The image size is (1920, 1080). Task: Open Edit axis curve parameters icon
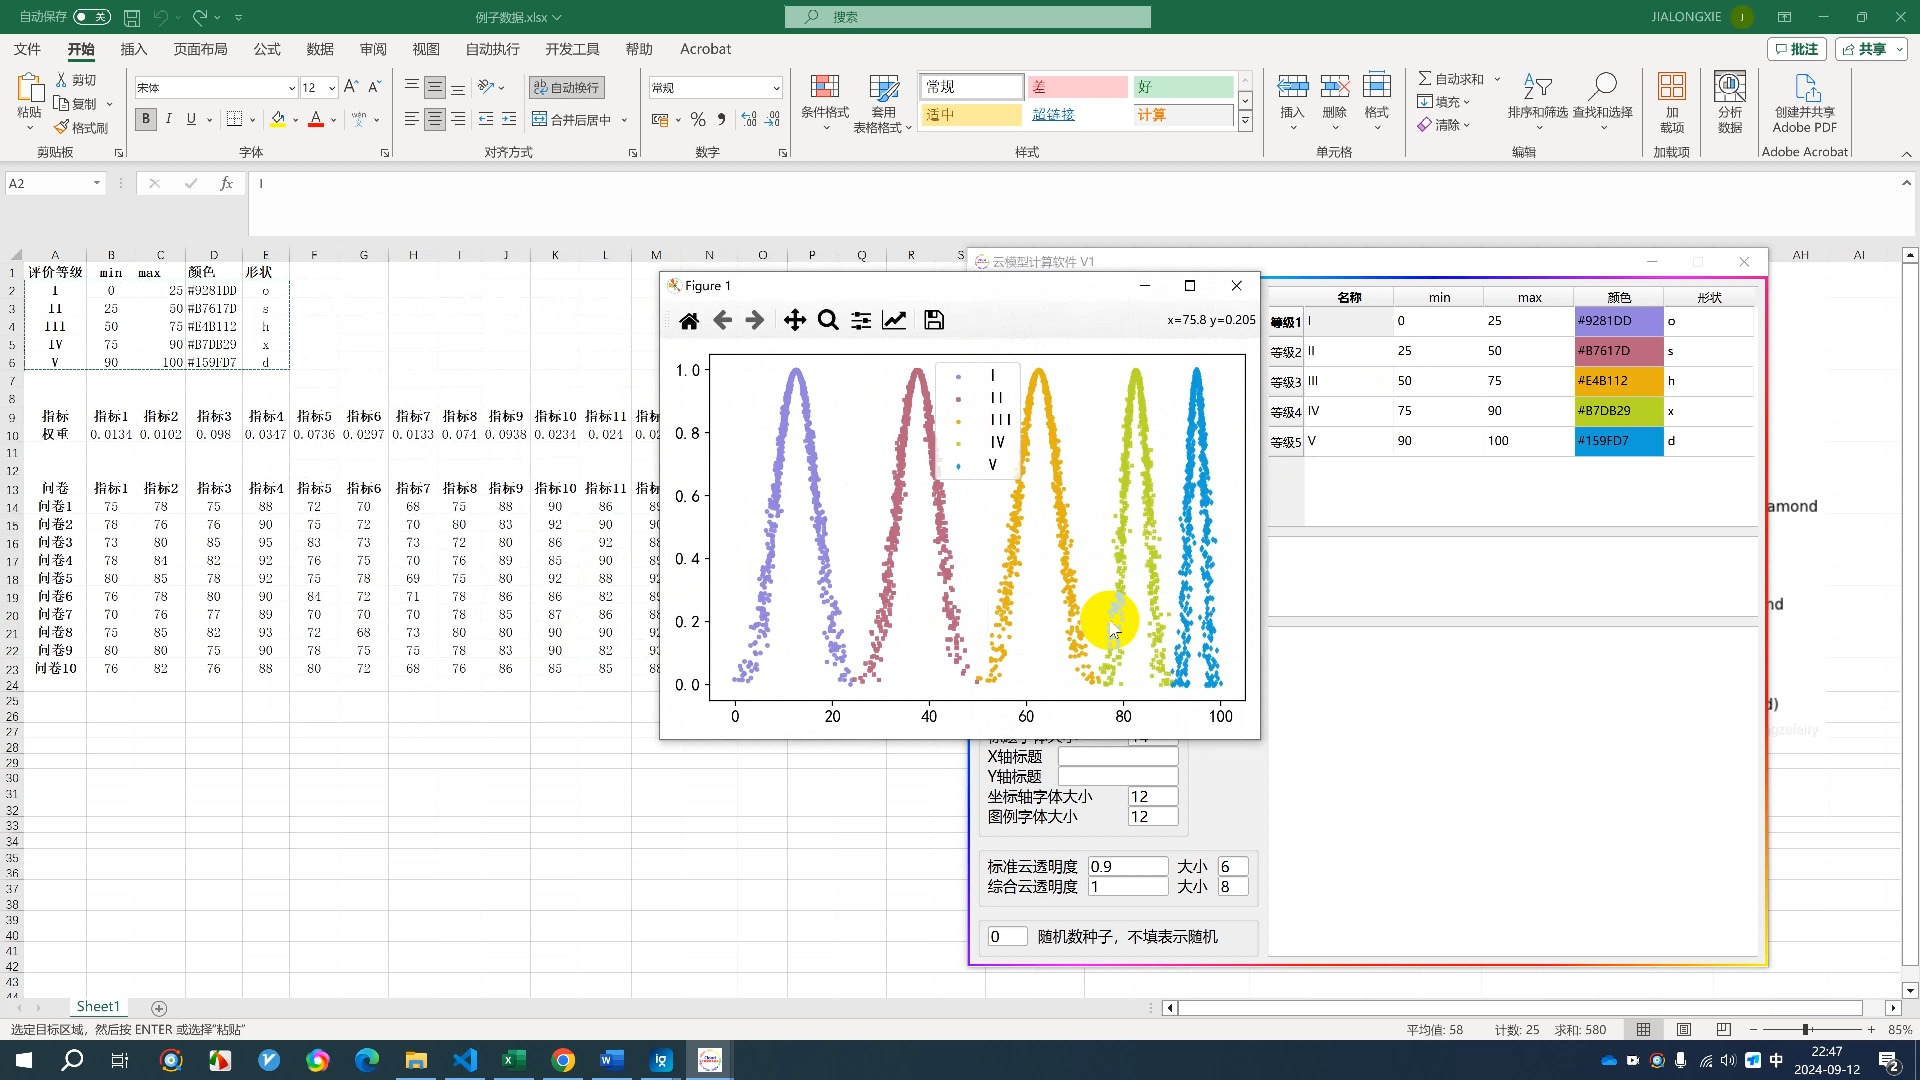894,320
